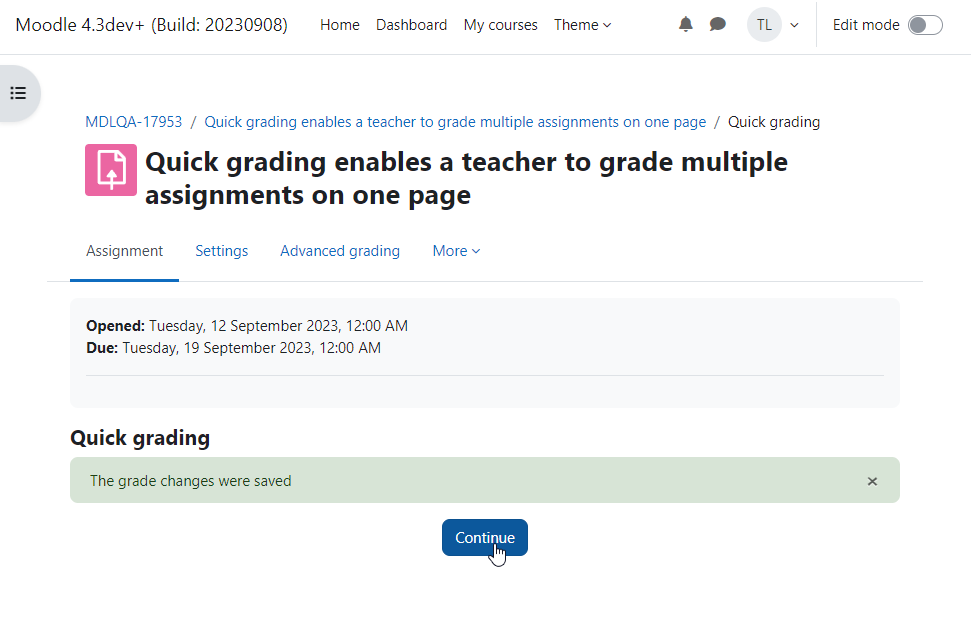Open the course index drawer
Viewport: 971px width, 627px height.
[19, 94]
